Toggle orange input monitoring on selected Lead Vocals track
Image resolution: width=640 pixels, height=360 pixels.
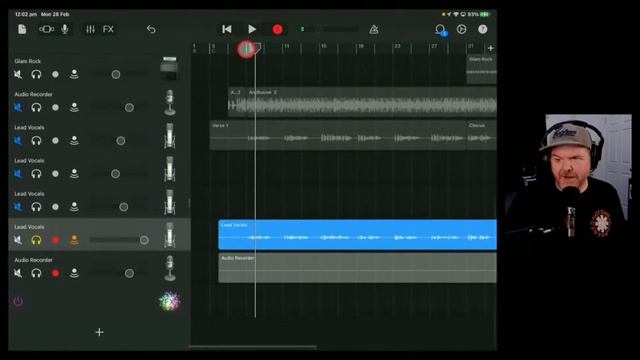(x=74, y=240)
